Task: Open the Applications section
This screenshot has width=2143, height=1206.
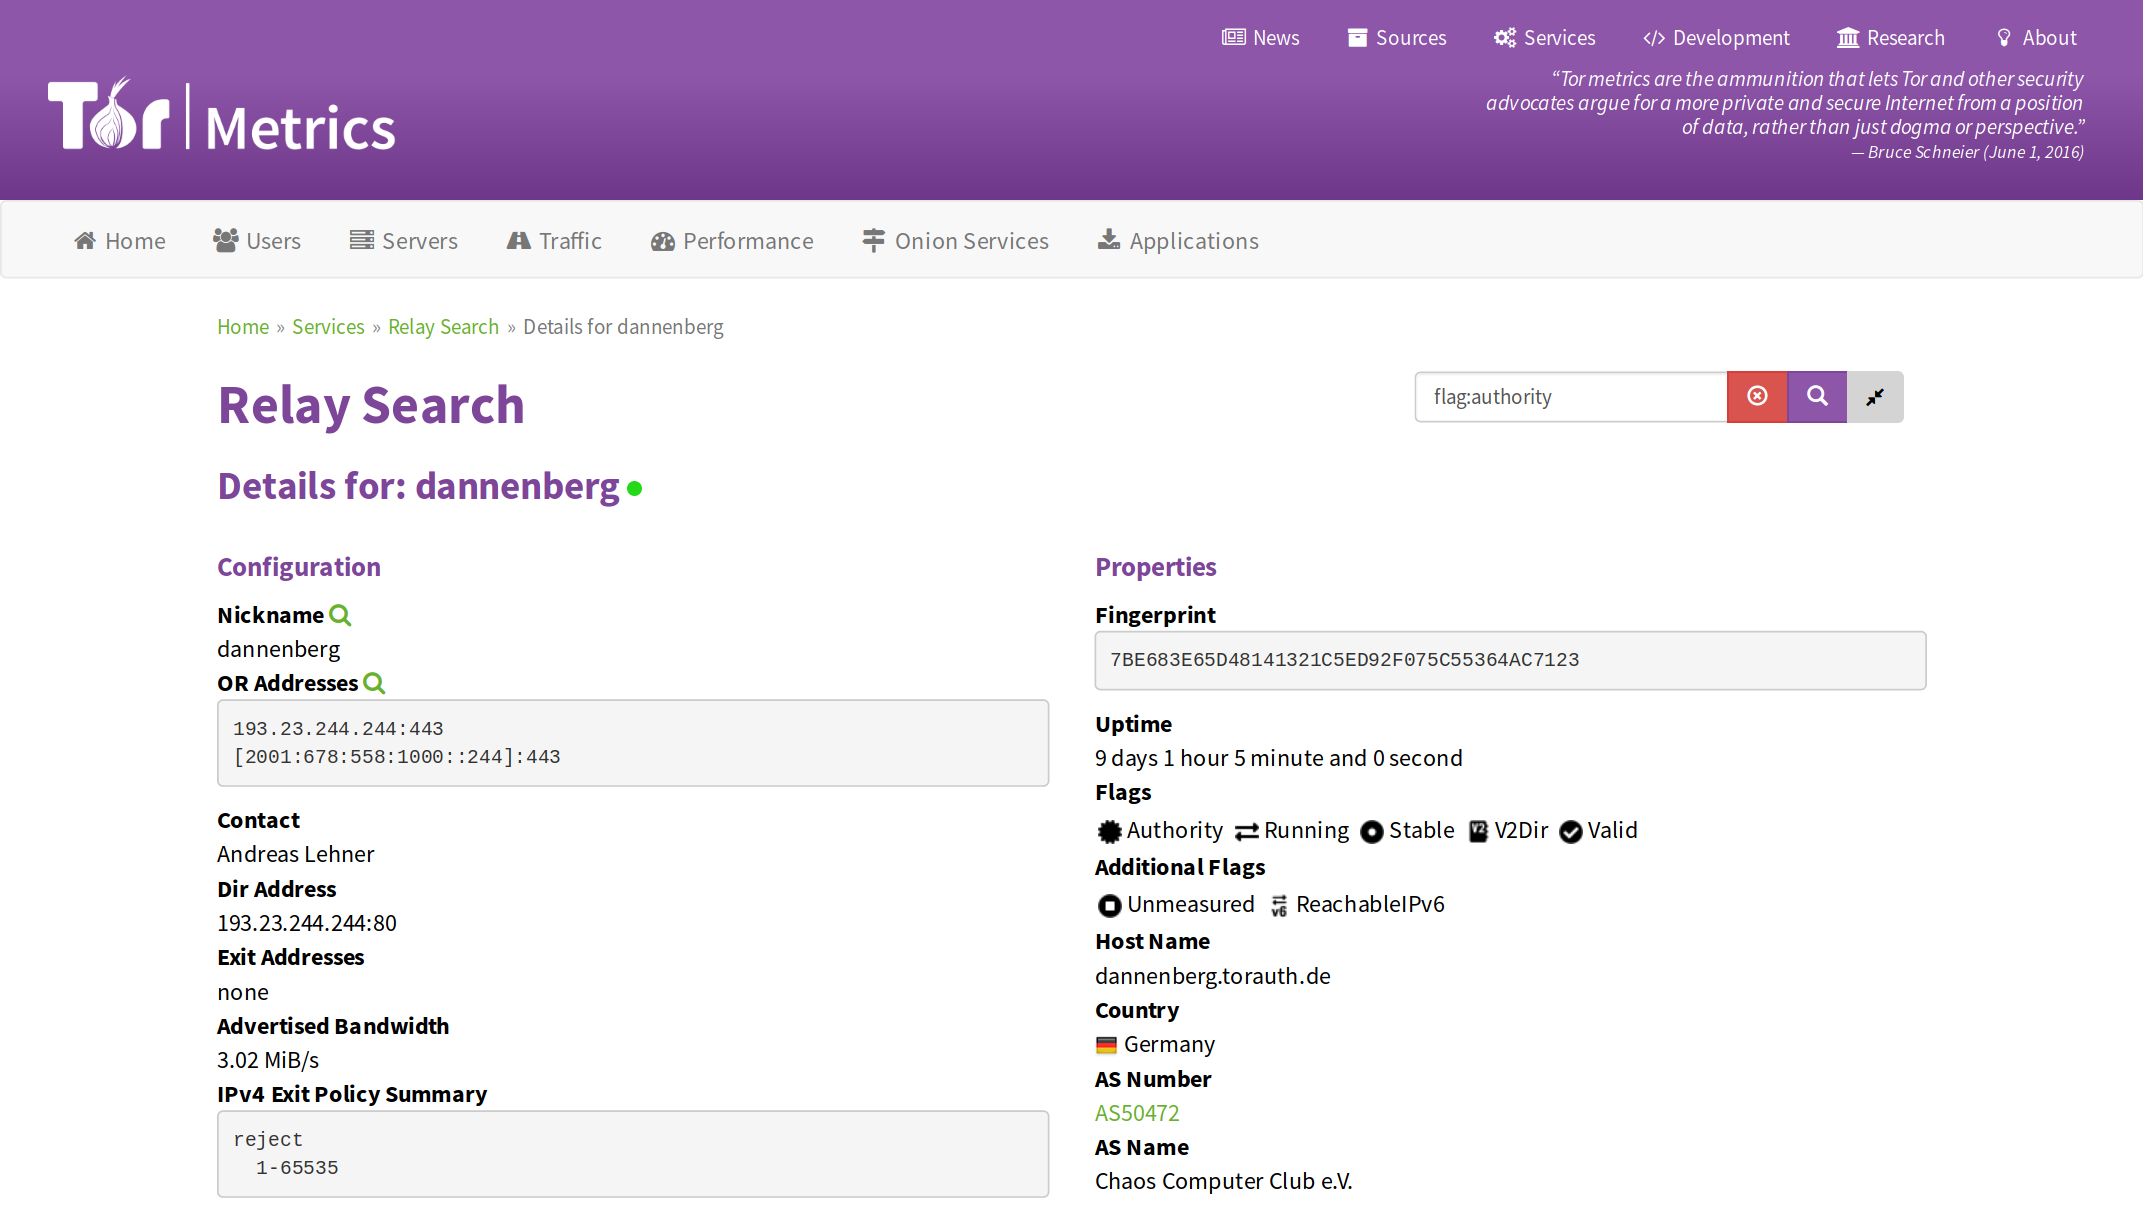Action: (x=1179, y=241)
